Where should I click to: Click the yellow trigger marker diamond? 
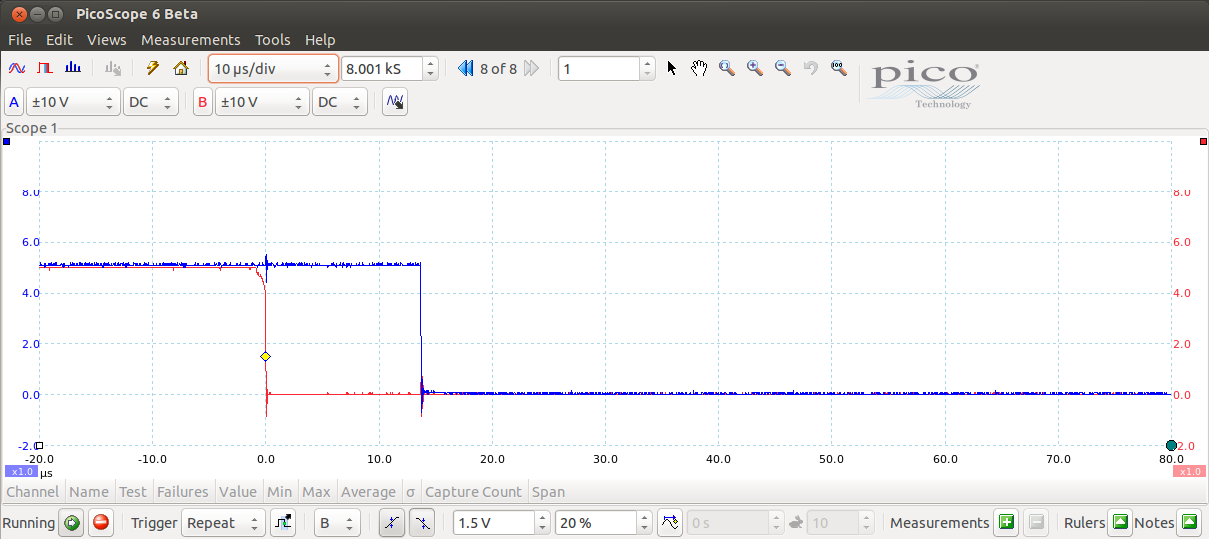point(265,357)
